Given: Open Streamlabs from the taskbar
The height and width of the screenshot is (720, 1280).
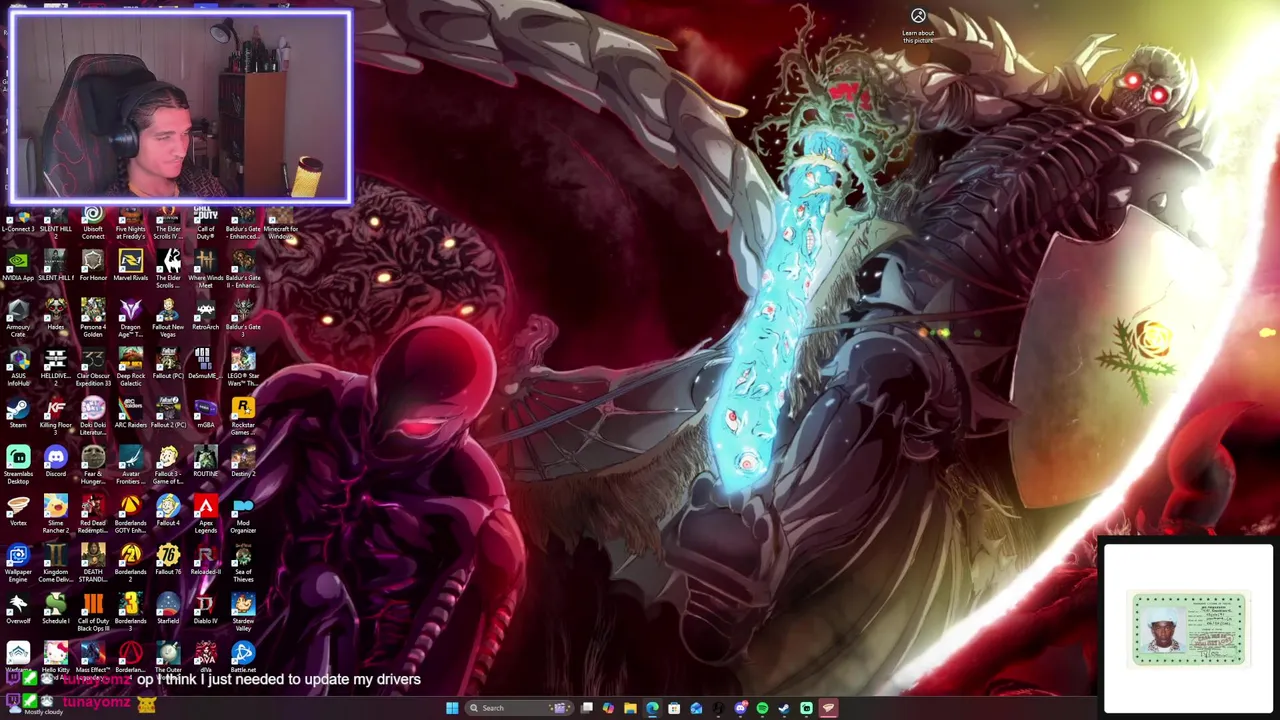Looking at the screenshot, I should tap(806, 708).
